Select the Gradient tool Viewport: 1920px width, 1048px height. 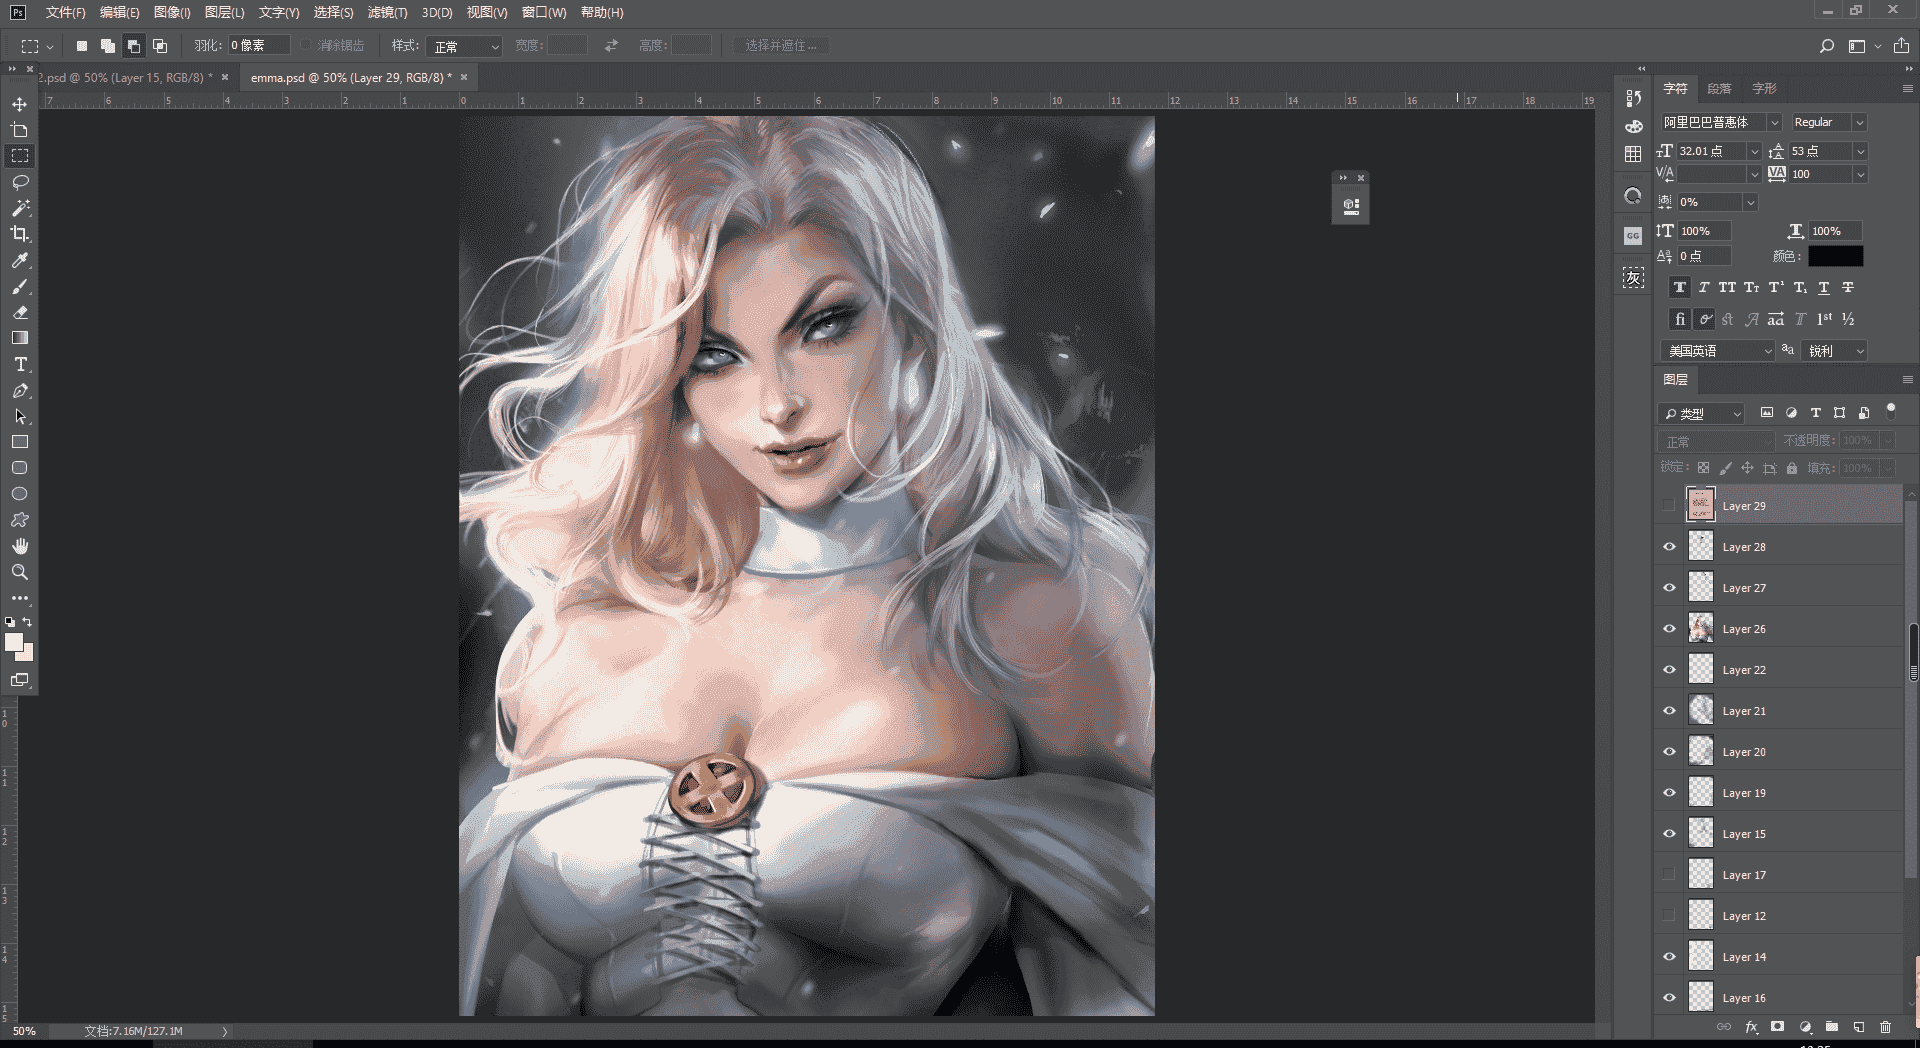19,338
